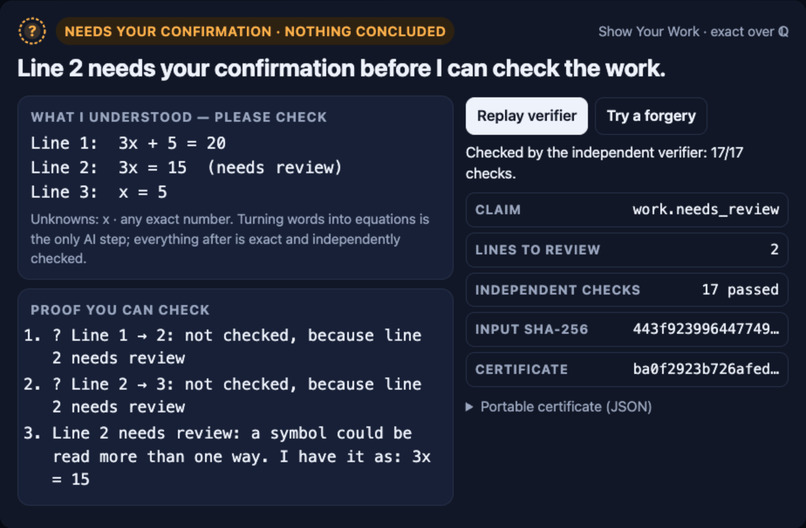
Task: Expand the Portable certificate (JSON) section
Action: tap(559, 407)
